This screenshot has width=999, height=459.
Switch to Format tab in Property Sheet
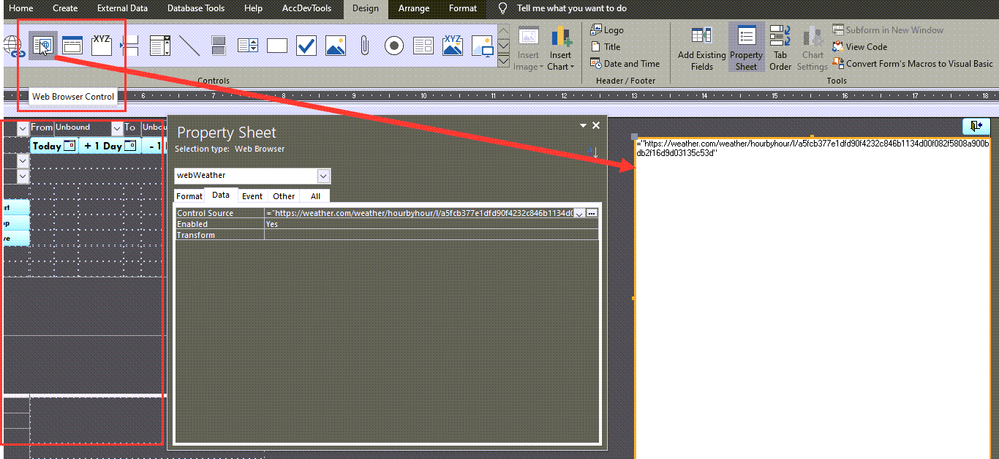pos(189,196)
